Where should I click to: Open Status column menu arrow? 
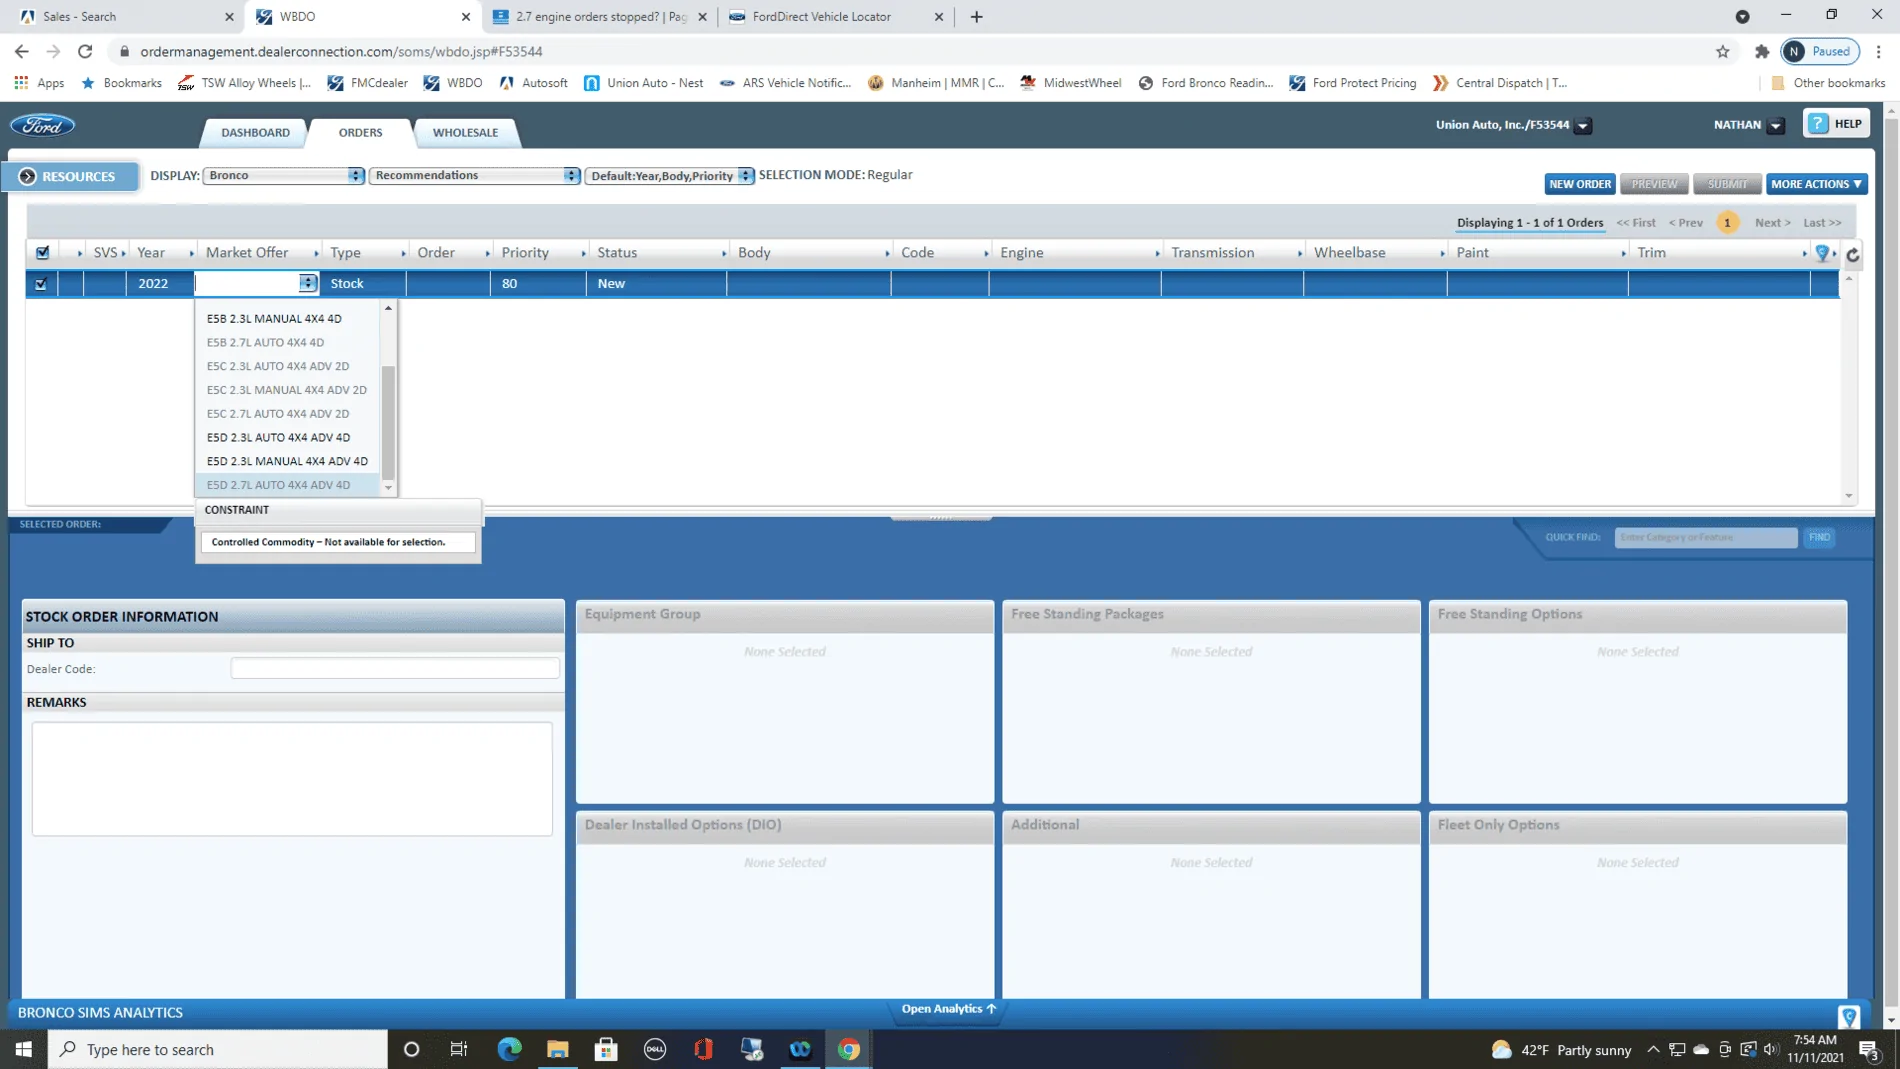(x=723, y=253)
